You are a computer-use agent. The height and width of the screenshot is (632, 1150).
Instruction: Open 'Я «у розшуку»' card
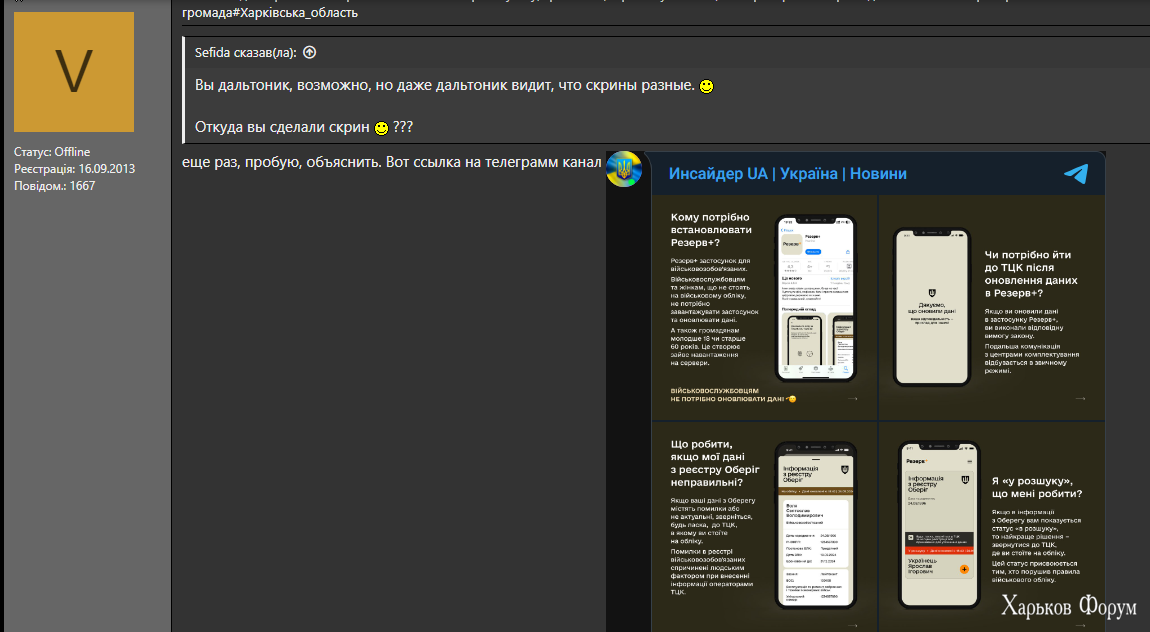(992, 526)
